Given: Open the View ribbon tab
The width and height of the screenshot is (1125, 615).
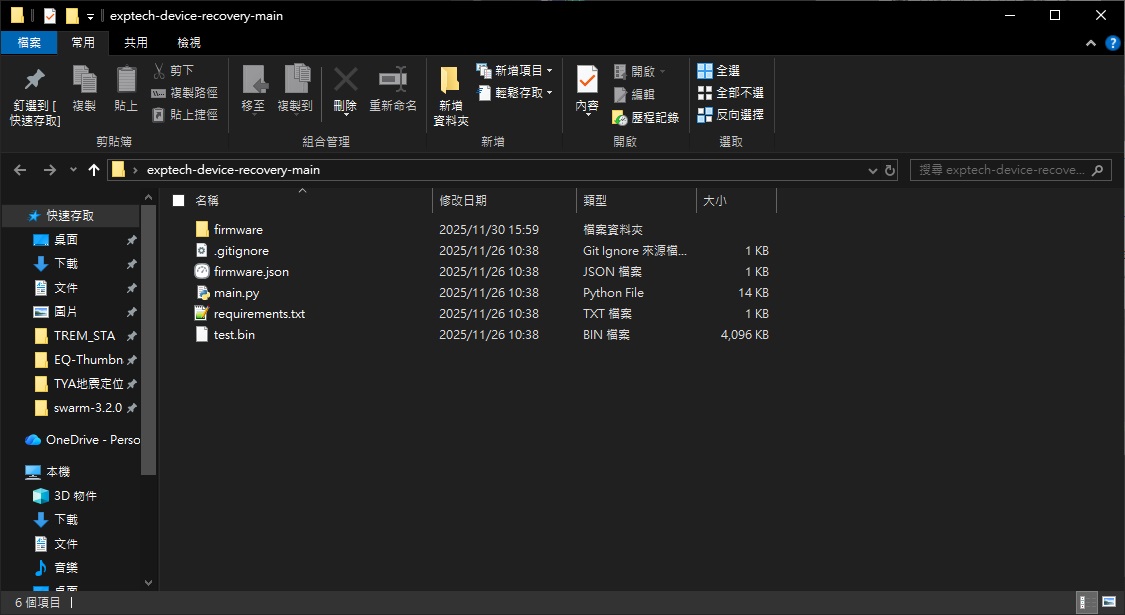Looking at the screenshot, I should click(x=189, y=43).
